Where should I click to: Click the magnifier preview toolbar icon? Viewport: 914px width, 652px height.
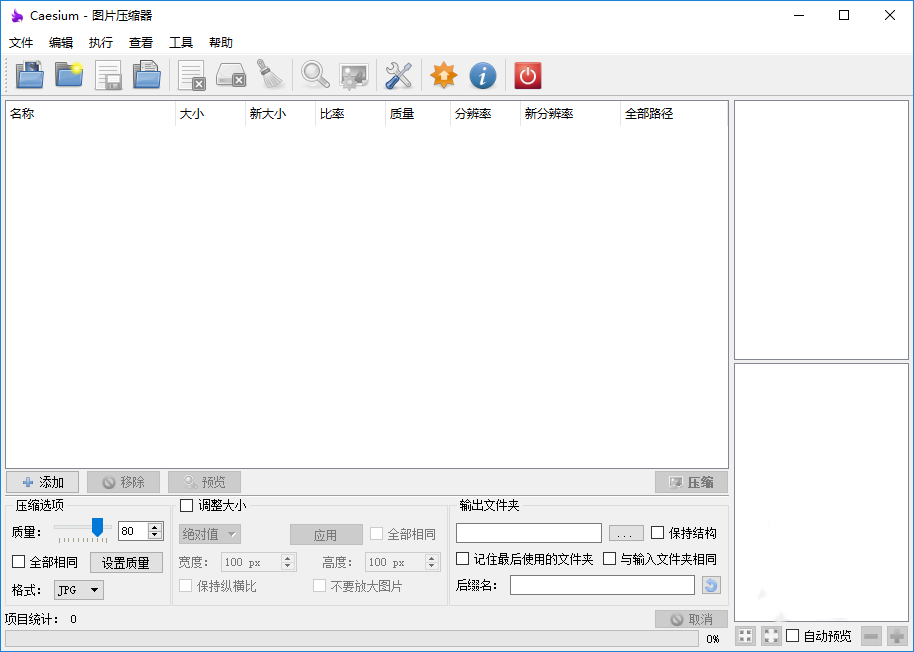point(315,75)
